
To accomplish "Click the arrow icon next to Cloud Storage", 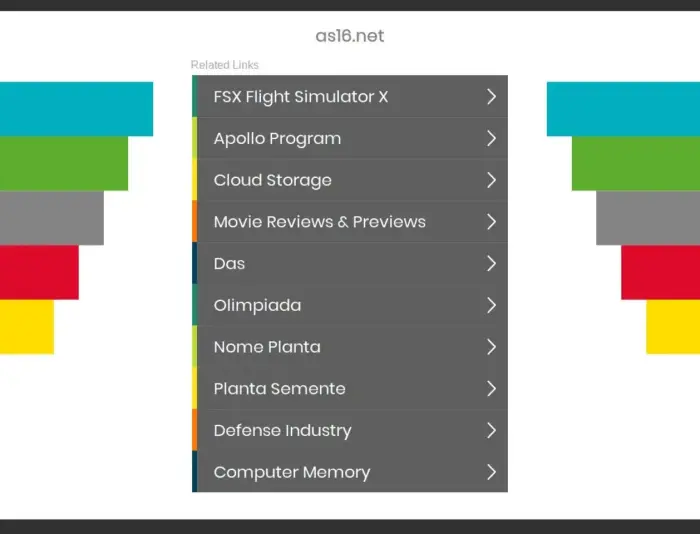I will [491, 180].
